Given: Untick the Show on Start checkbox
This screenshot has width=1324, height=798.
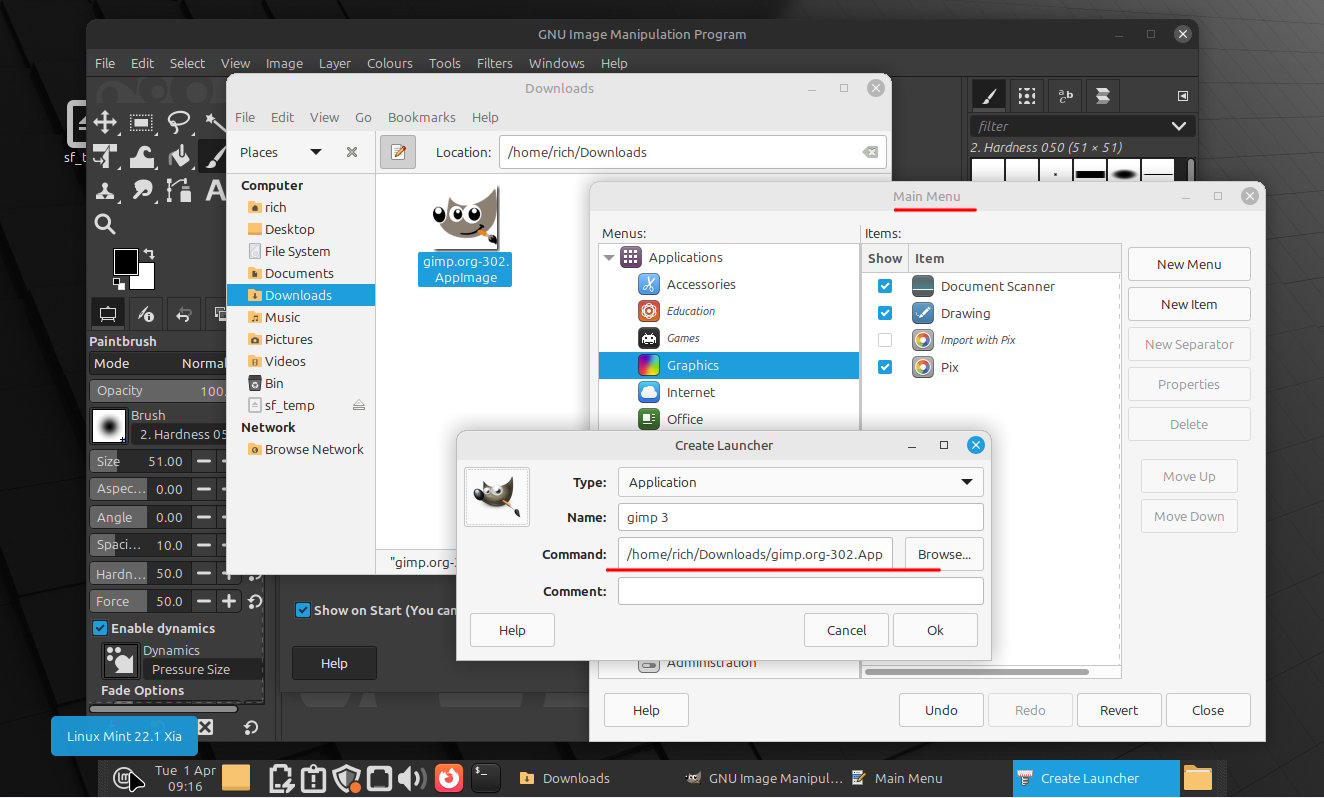Looking at the screenshot, I should 303,610.
